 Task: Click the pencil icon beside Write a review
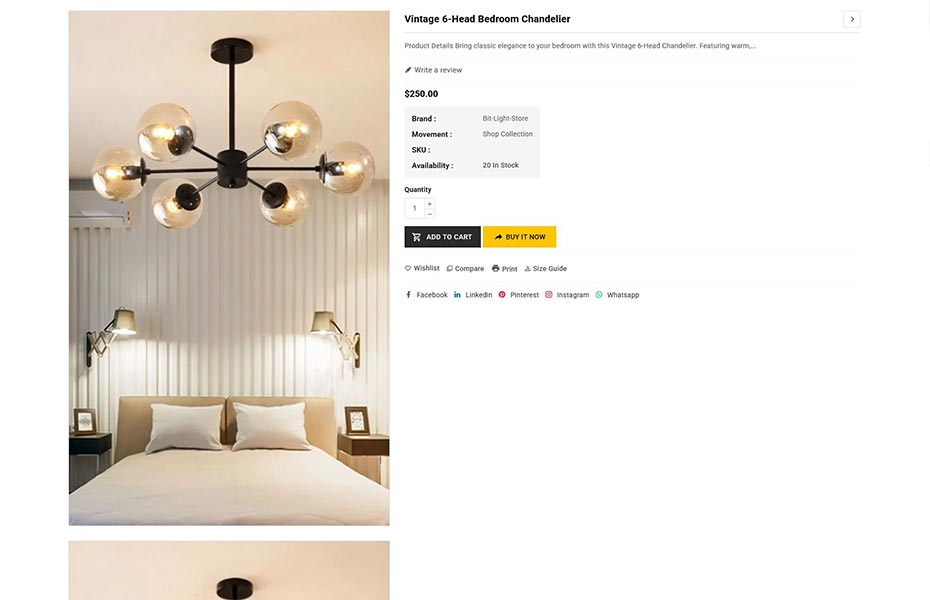[408, 70]
